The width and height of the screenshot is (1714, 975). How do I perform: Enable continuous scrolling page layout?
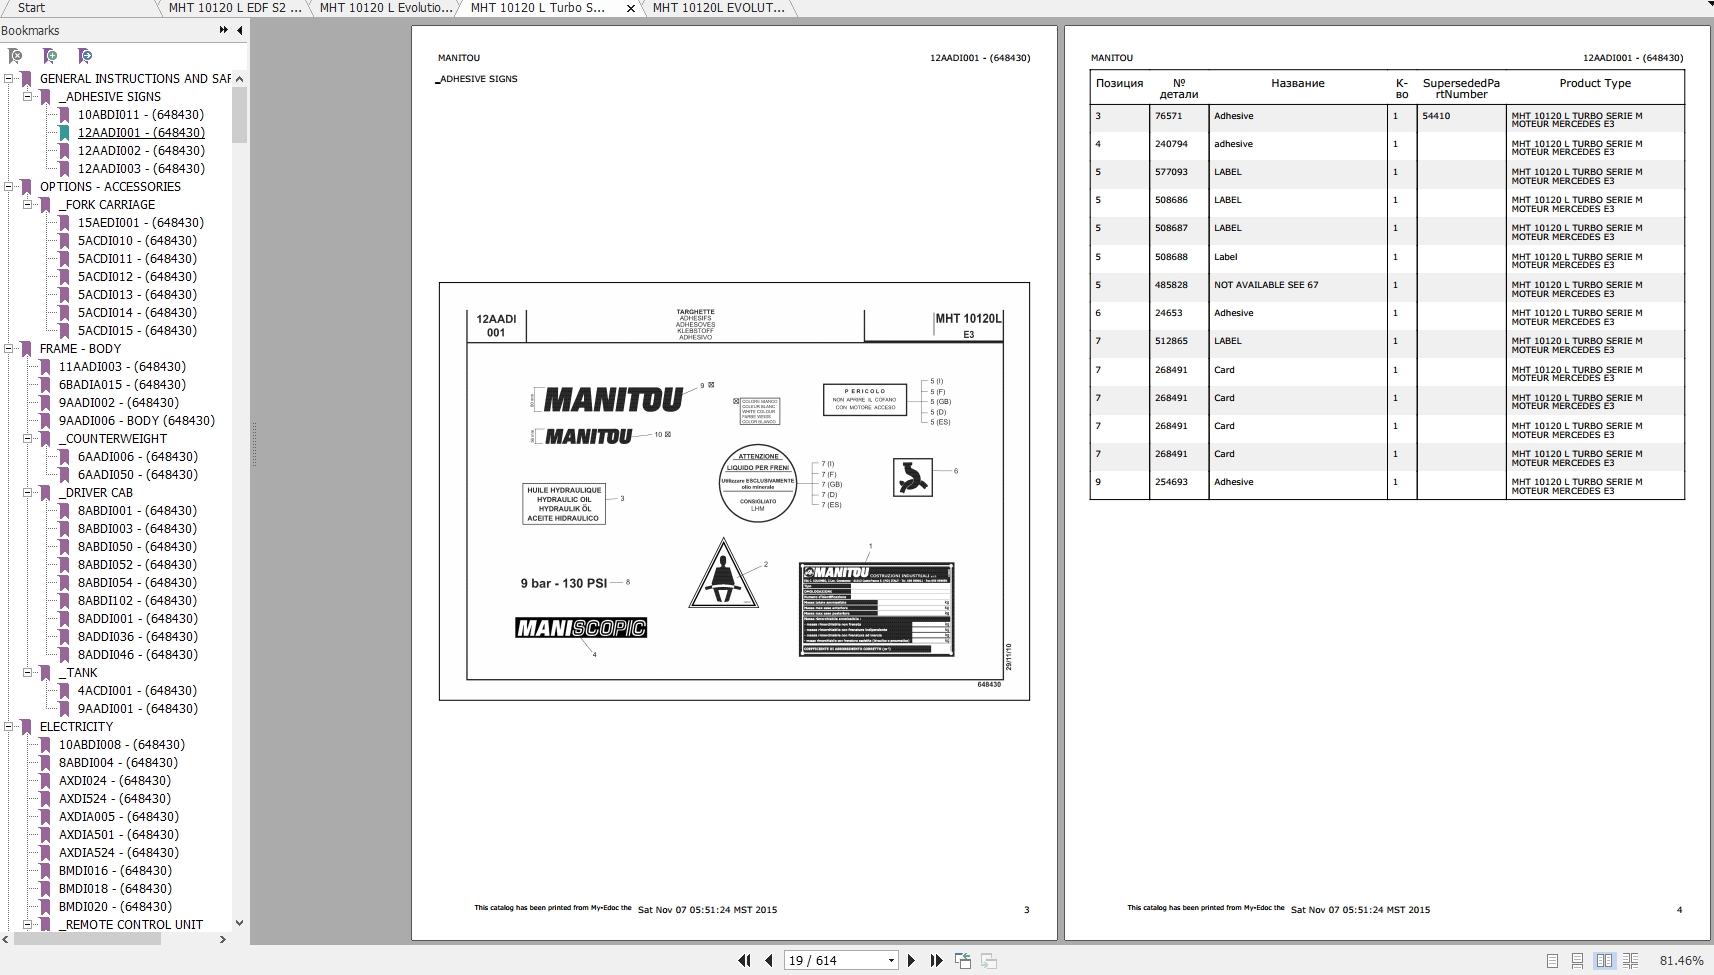click(1578, 959)
